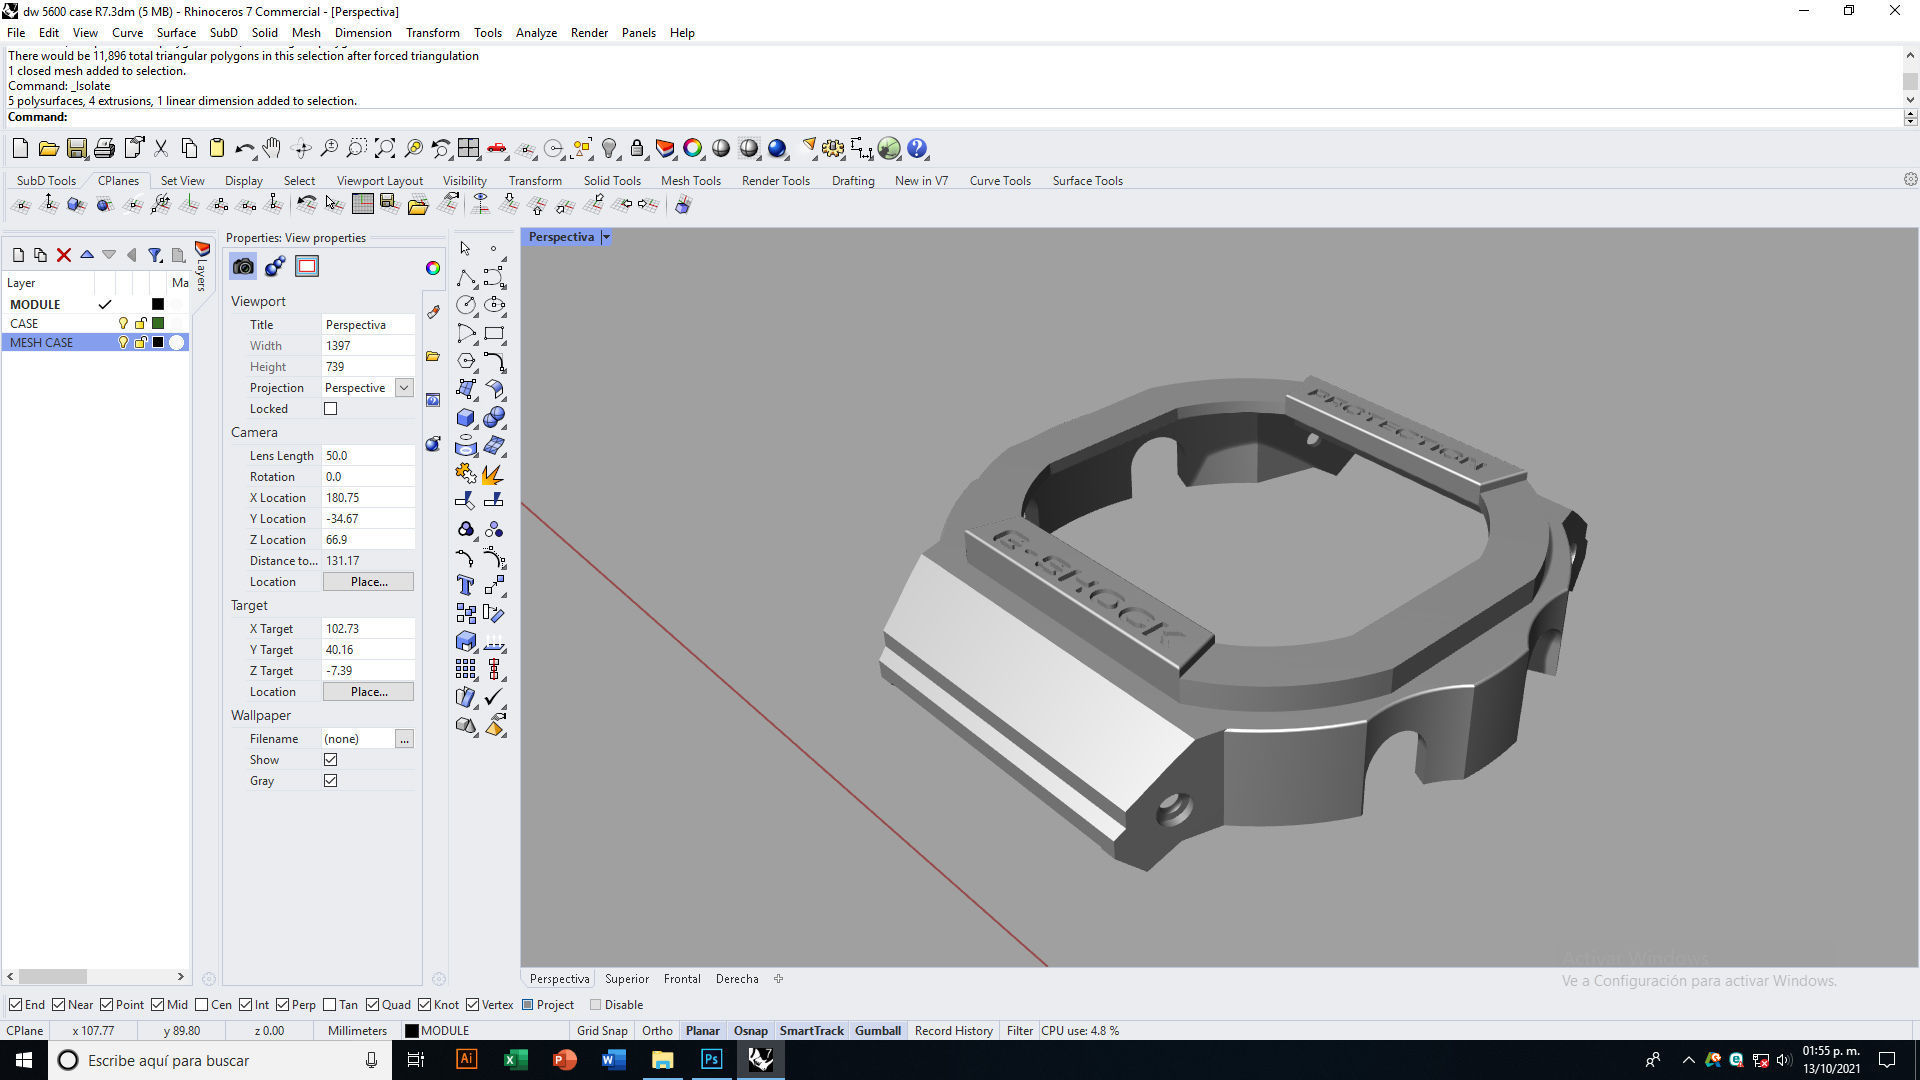The width and height of the screenshot is (1920, 1080).
Task: Click the layer Filter funnel icon
Action: (155, 255)
